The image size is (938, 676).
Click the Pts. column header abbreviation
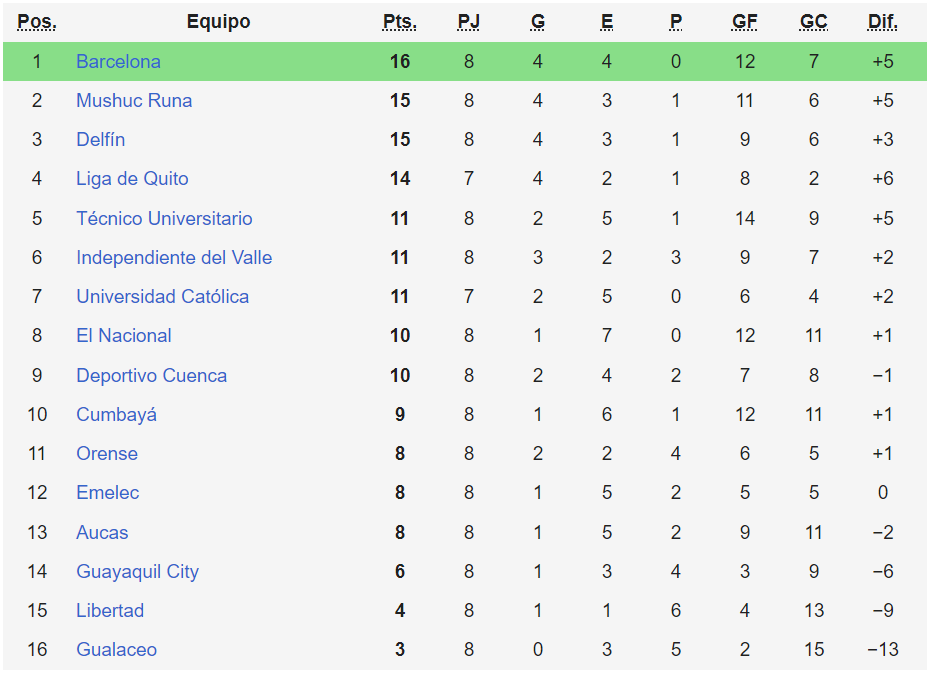(400, 22)
